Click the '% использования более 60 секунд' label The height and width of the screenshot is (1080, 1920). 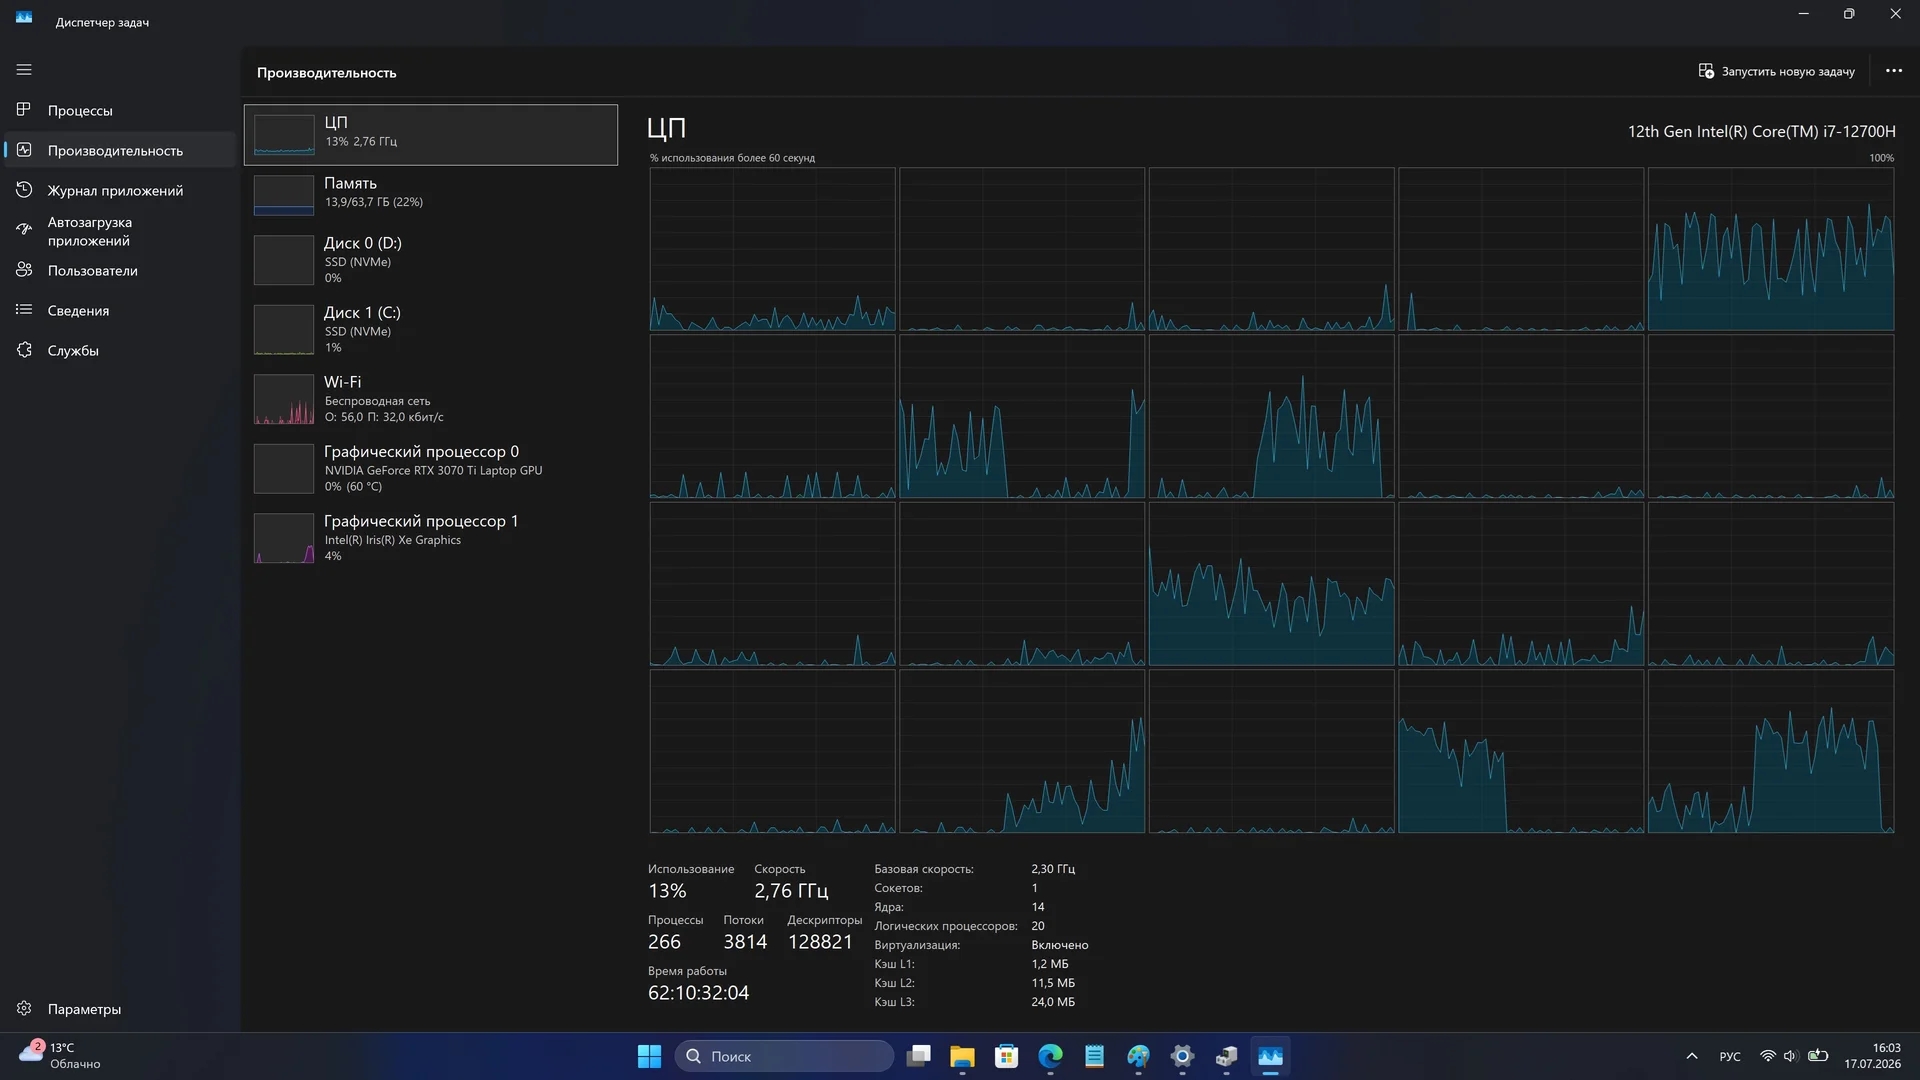pyautogui.click(x=732, y=158)
